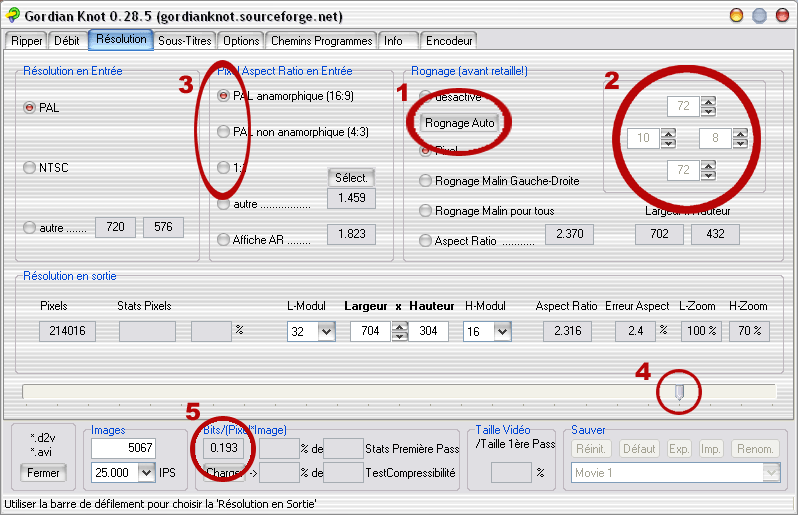Open the IPS framerate dropdown

(x=146, y=472)
